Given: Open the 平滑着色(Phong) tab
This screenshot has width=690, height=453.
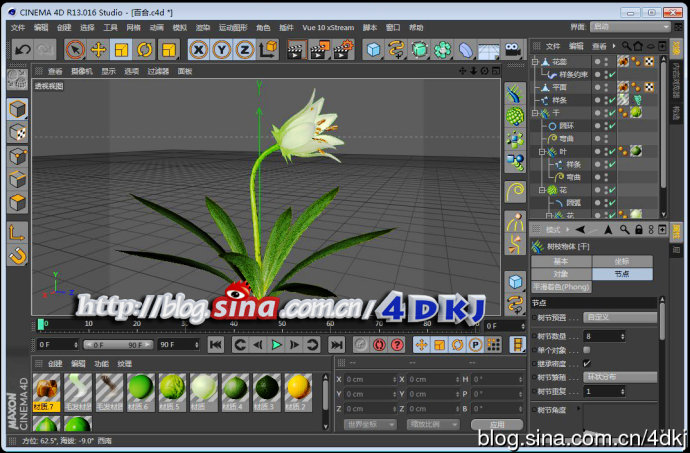Looking at the screenshot, I should pos(561,287).
